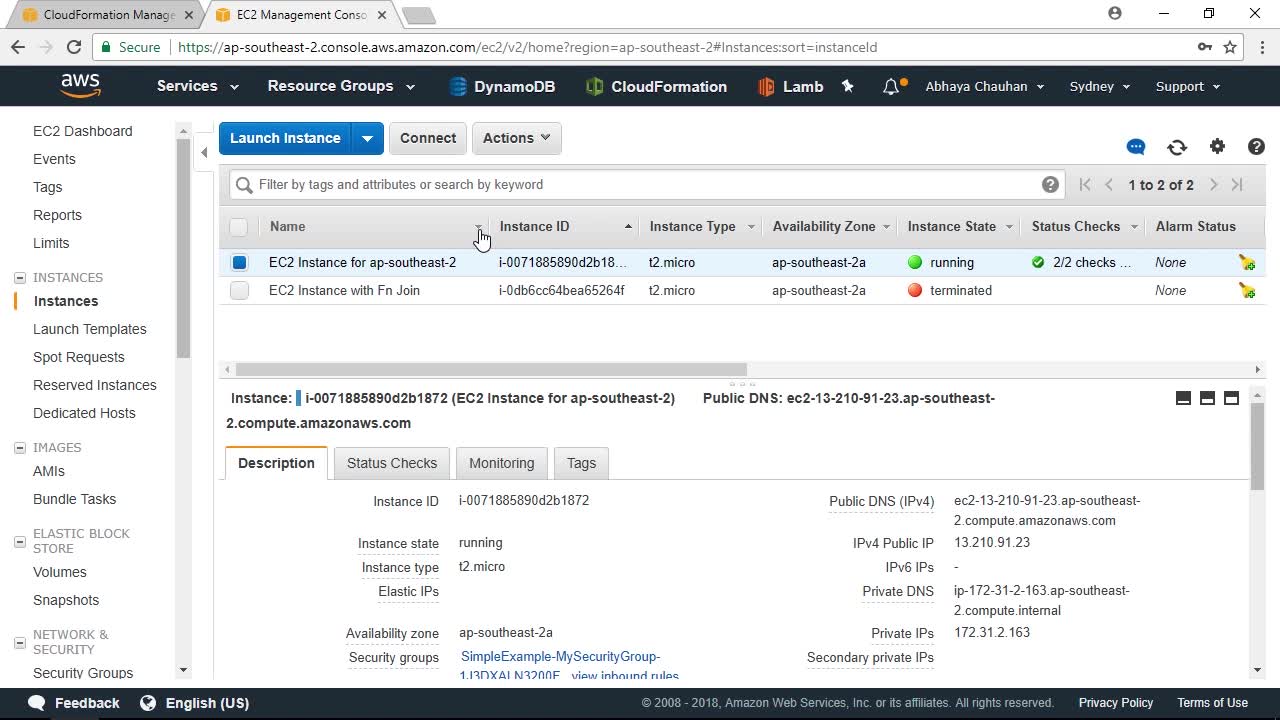Click the blue feedback chat icon
The image size is (1280, 720).
[x=1136, y=147]
